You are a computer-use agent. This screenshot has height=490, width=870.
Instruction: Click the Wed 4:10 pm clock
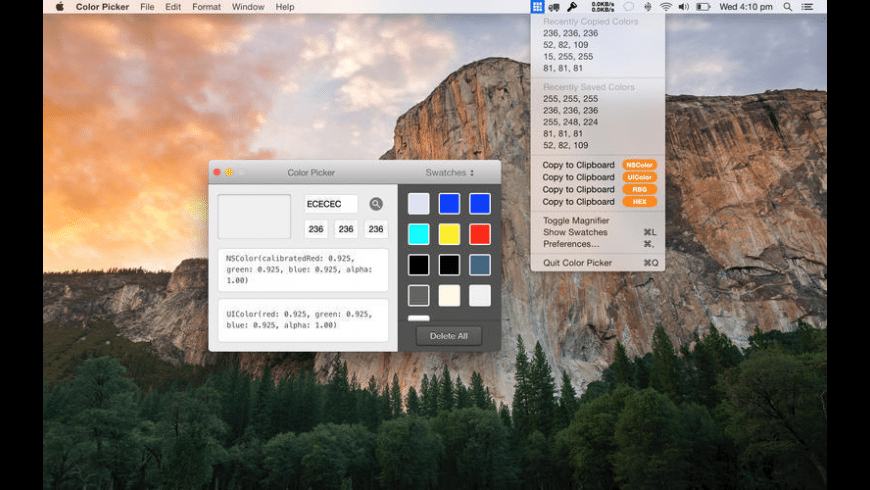coord(746,7)
